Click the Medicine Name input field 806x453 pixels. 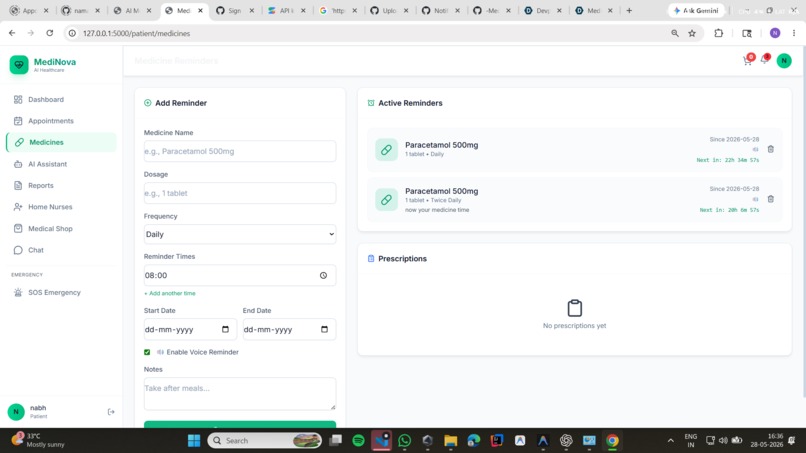click(240, 151)
